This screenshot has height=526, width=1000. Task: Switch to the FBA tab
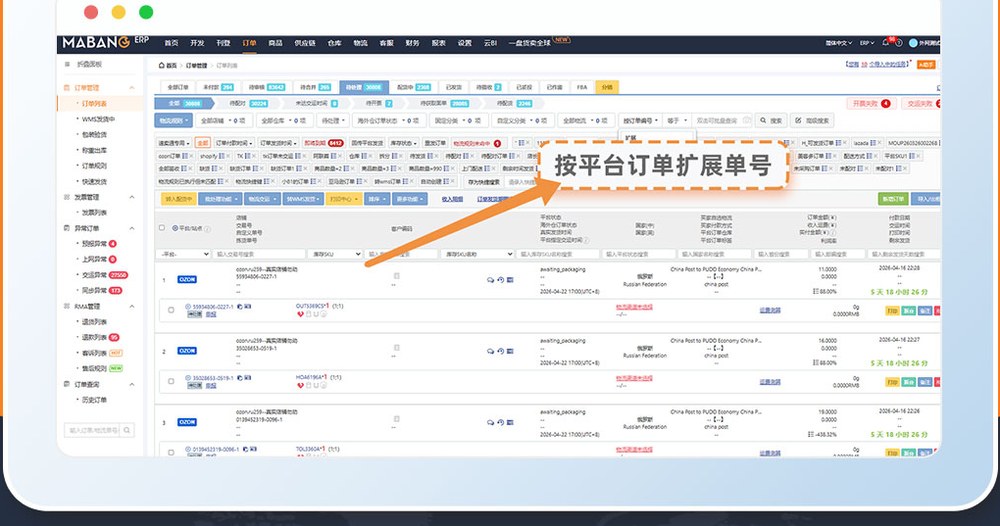(x=582, y=87)
